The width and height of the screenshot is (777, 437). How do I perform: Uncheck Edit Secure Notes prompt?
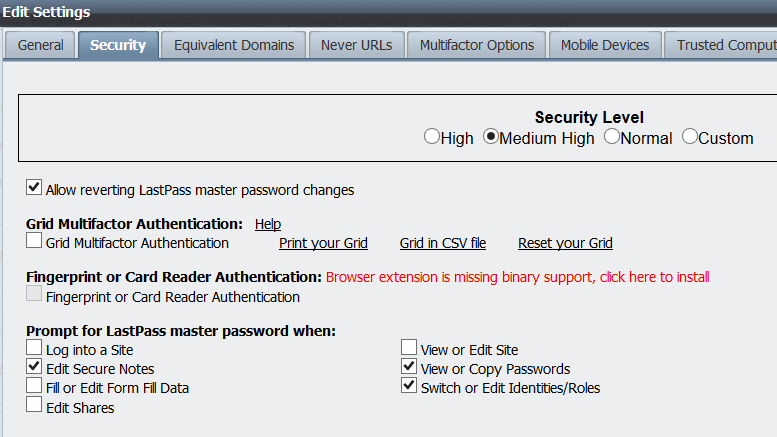(x=34, y=366)
